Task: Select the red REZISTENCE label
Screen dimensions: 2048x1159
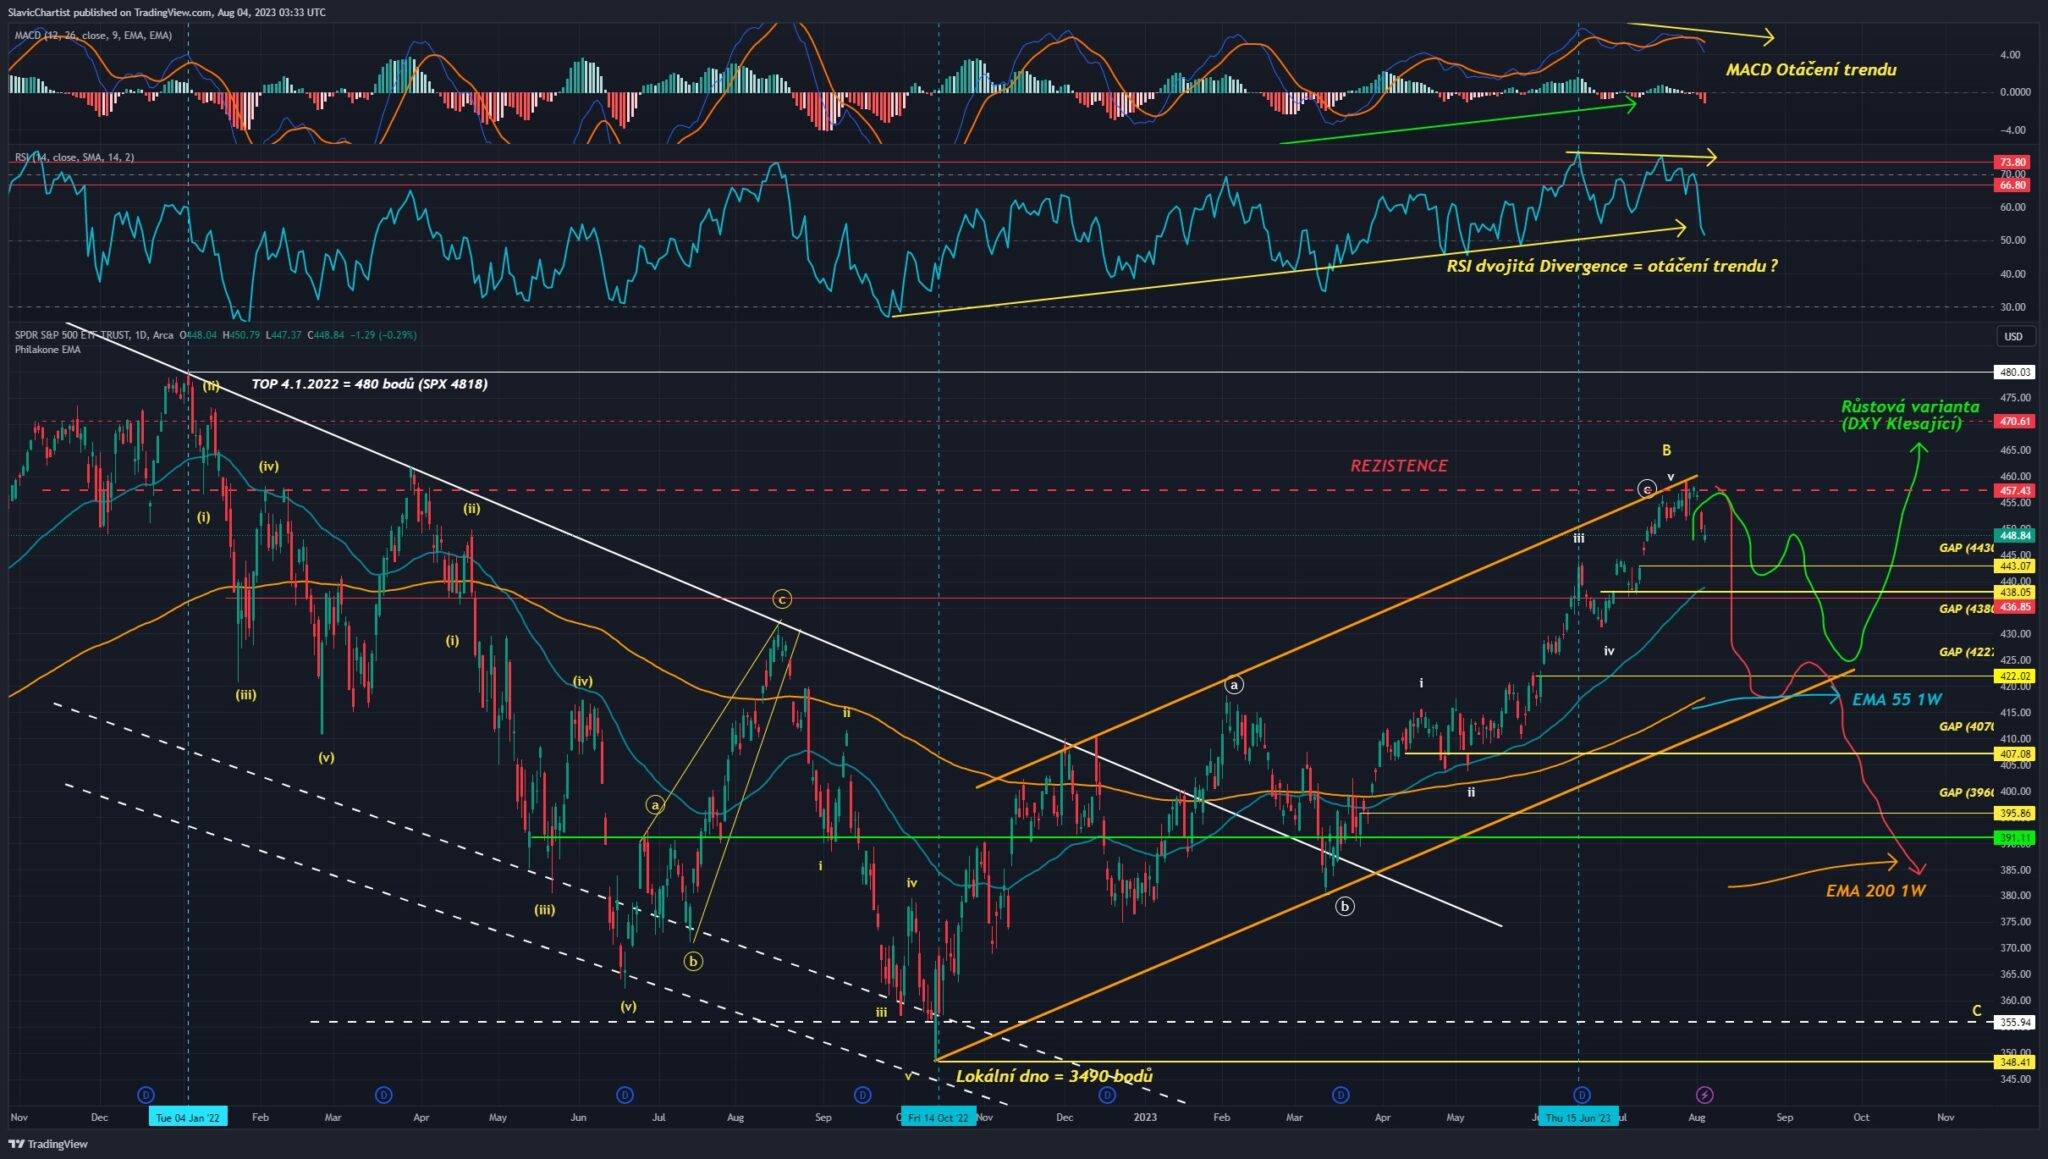Action: click(1399, 466)
